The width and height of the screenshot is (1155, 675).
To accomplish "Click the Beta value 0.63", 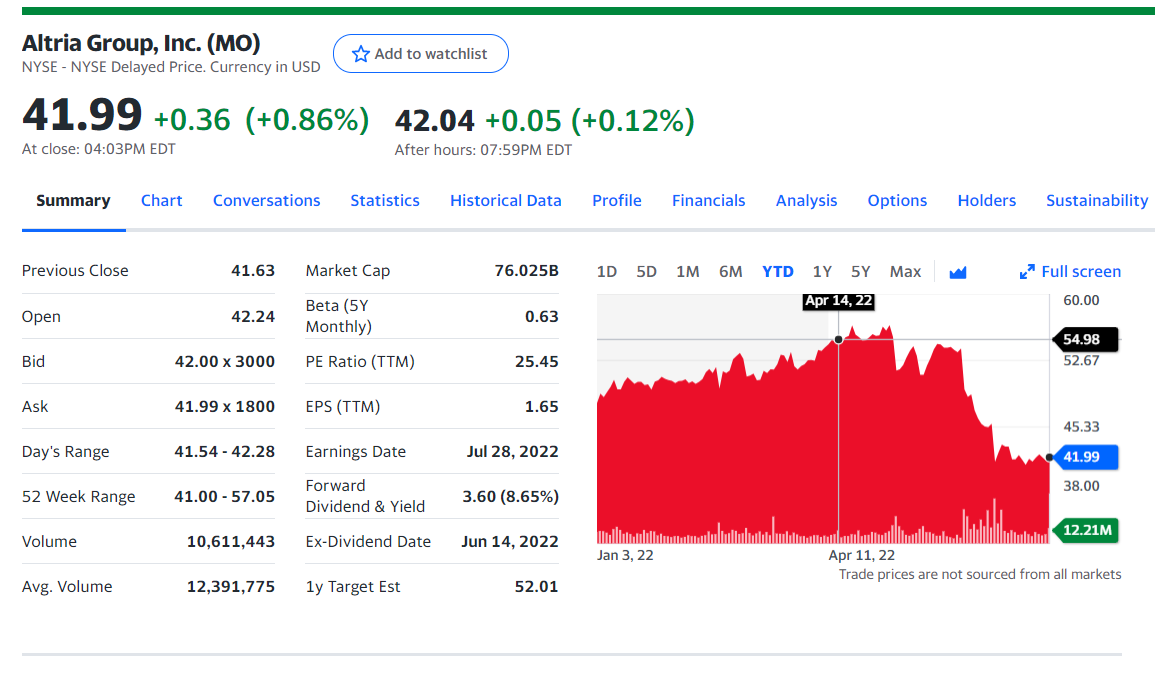I will [x=541, y=316].
